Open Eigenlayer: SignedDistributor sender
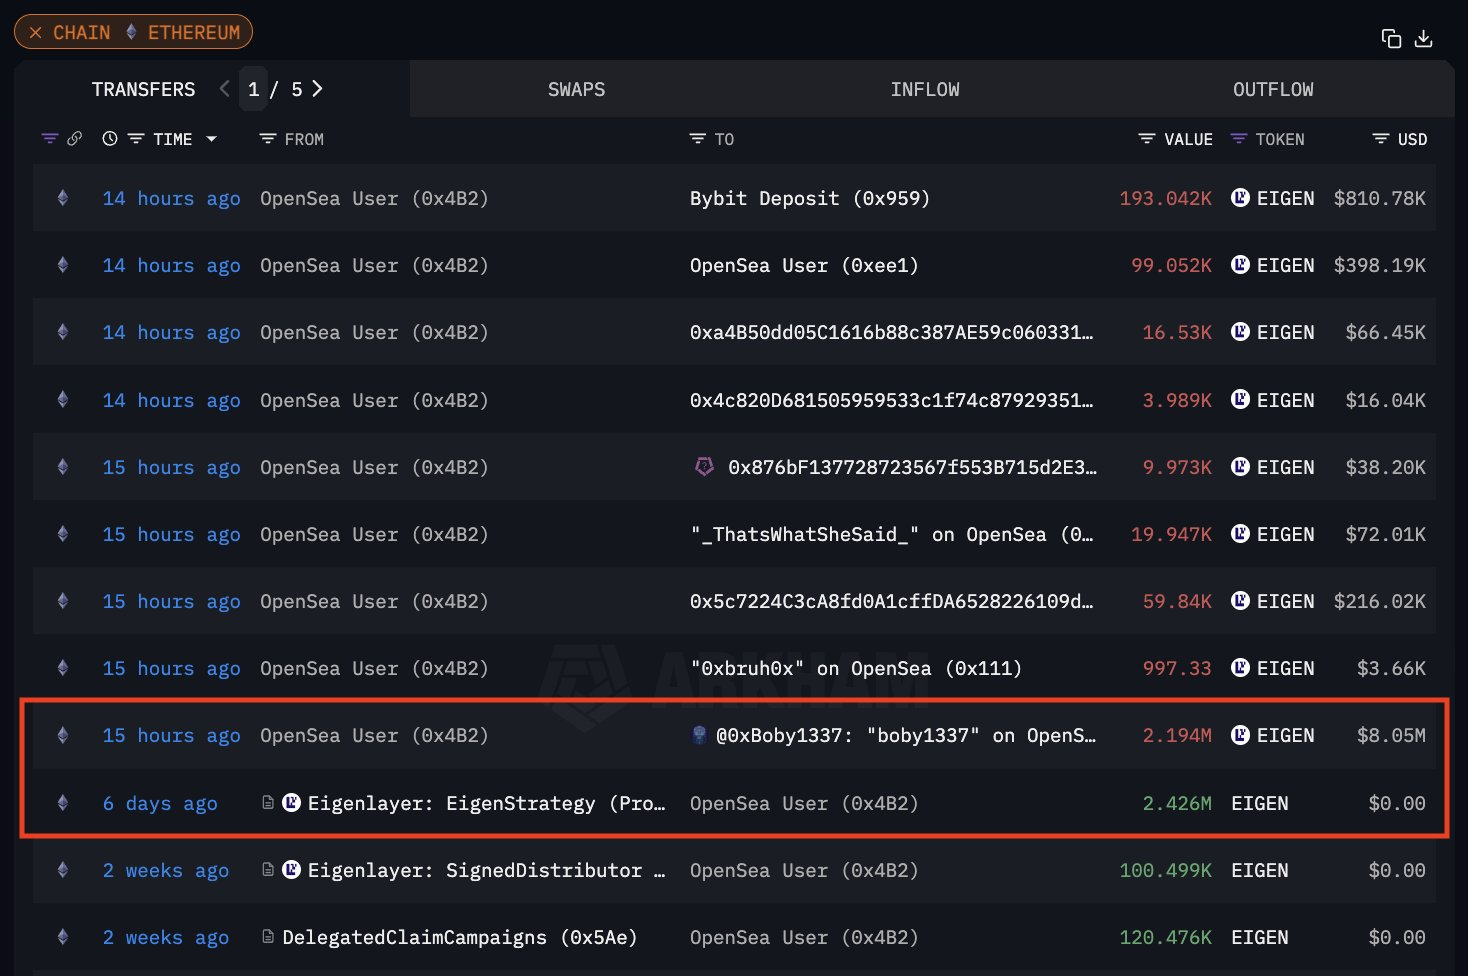 486,870
